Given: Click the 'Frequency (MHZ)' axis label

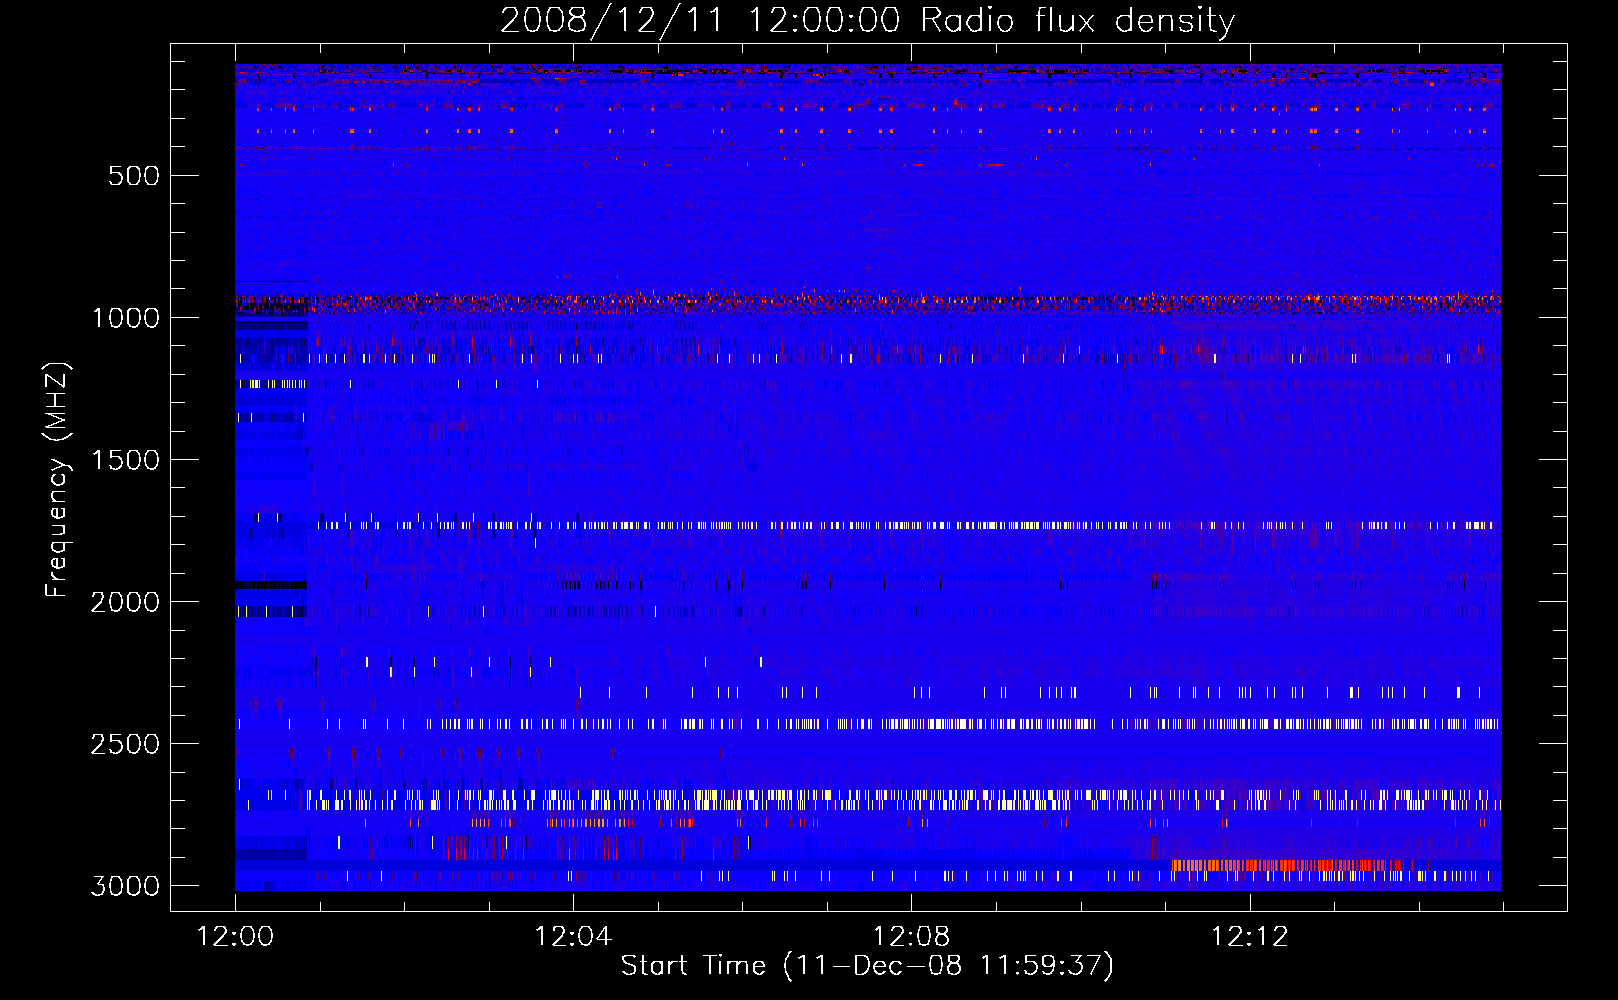Looking at the screenshot, I should (58, 480).
